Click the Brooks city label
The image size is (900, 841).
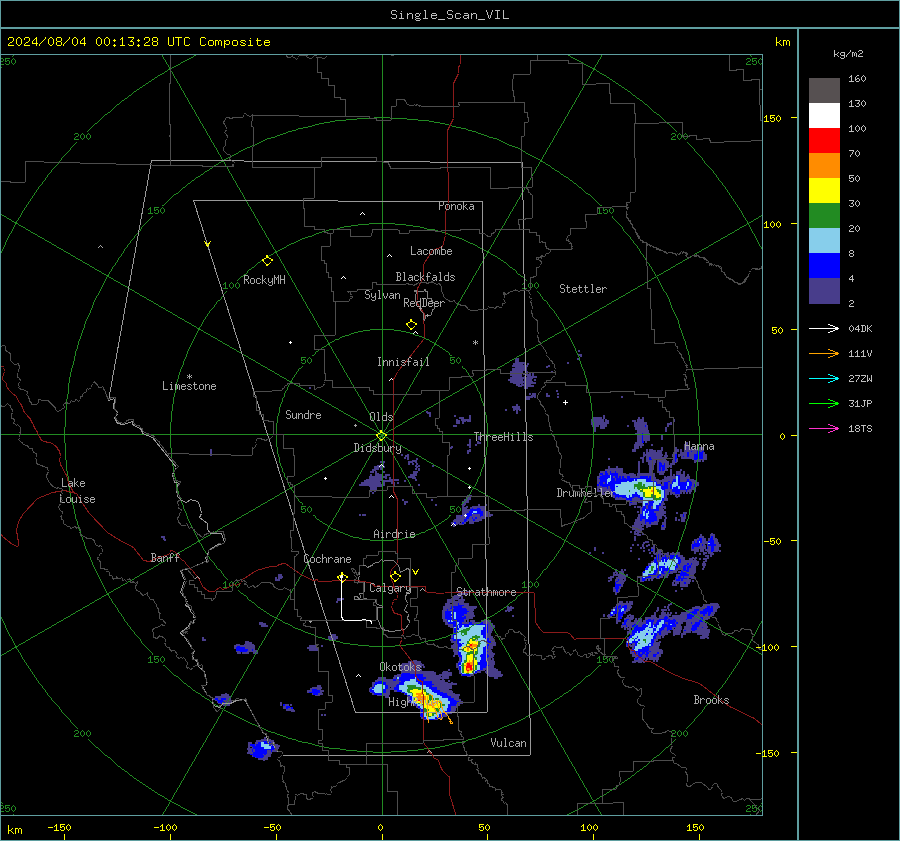(711, 700)
